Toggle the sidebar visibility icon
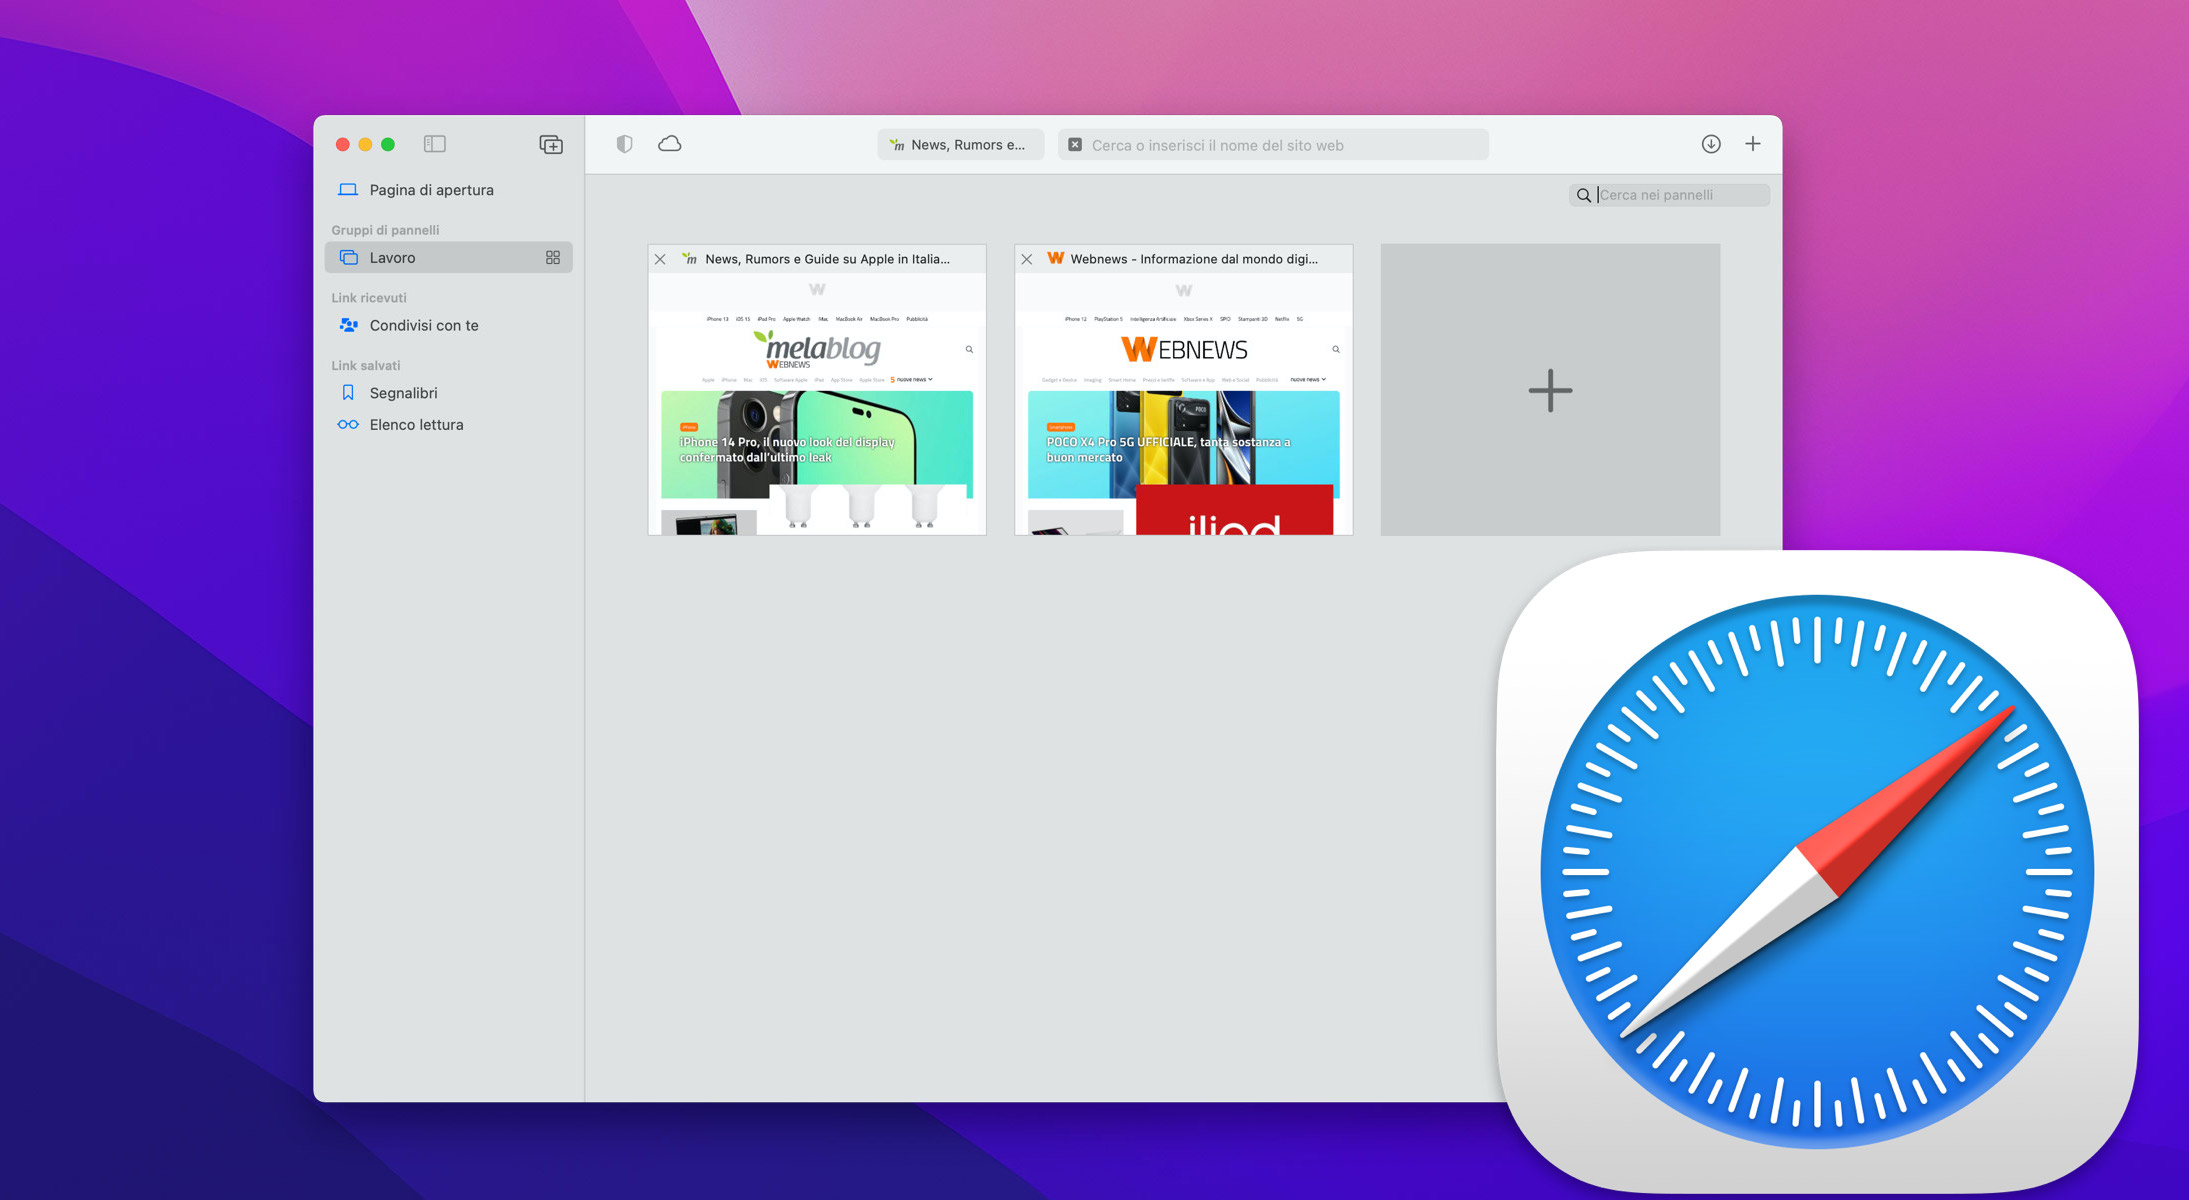The width and height of the screenshot is (2189, 1200). (435, 144)
